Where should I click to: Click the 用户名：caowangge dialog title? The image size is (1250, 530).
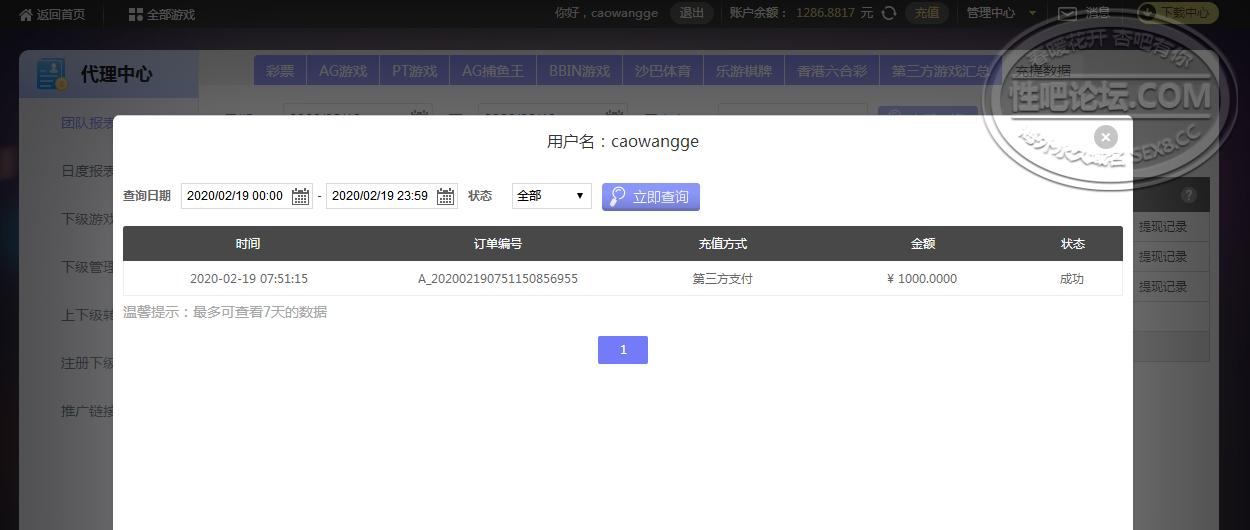(623, 141)
